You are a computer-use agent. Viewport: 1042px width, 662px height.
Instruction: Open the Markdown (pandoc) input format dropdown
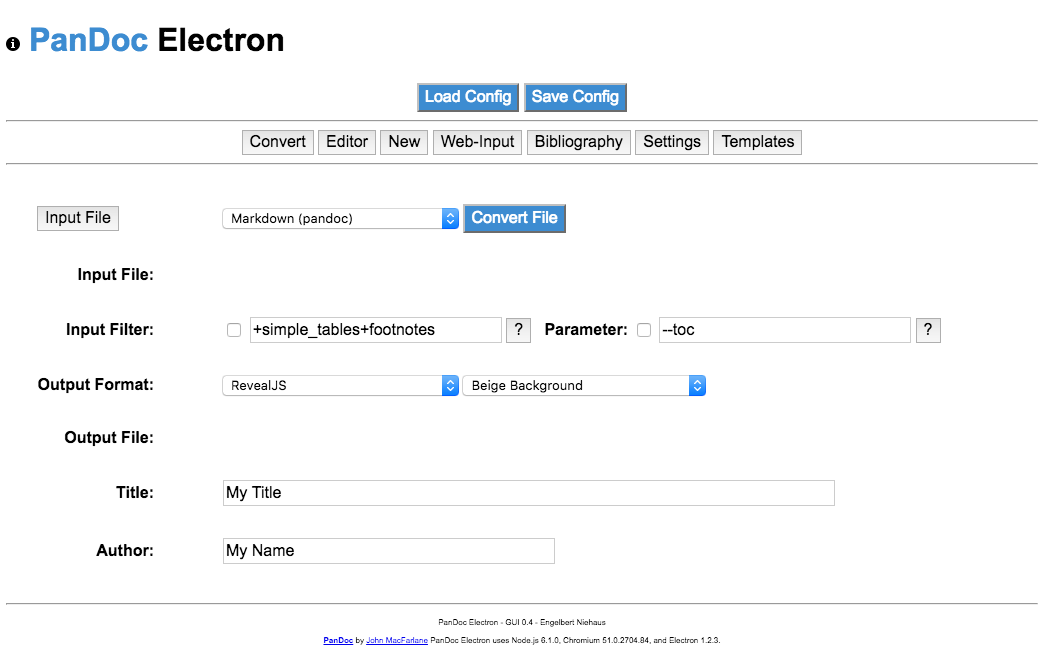pyautogui.click(x=340, y=218)
